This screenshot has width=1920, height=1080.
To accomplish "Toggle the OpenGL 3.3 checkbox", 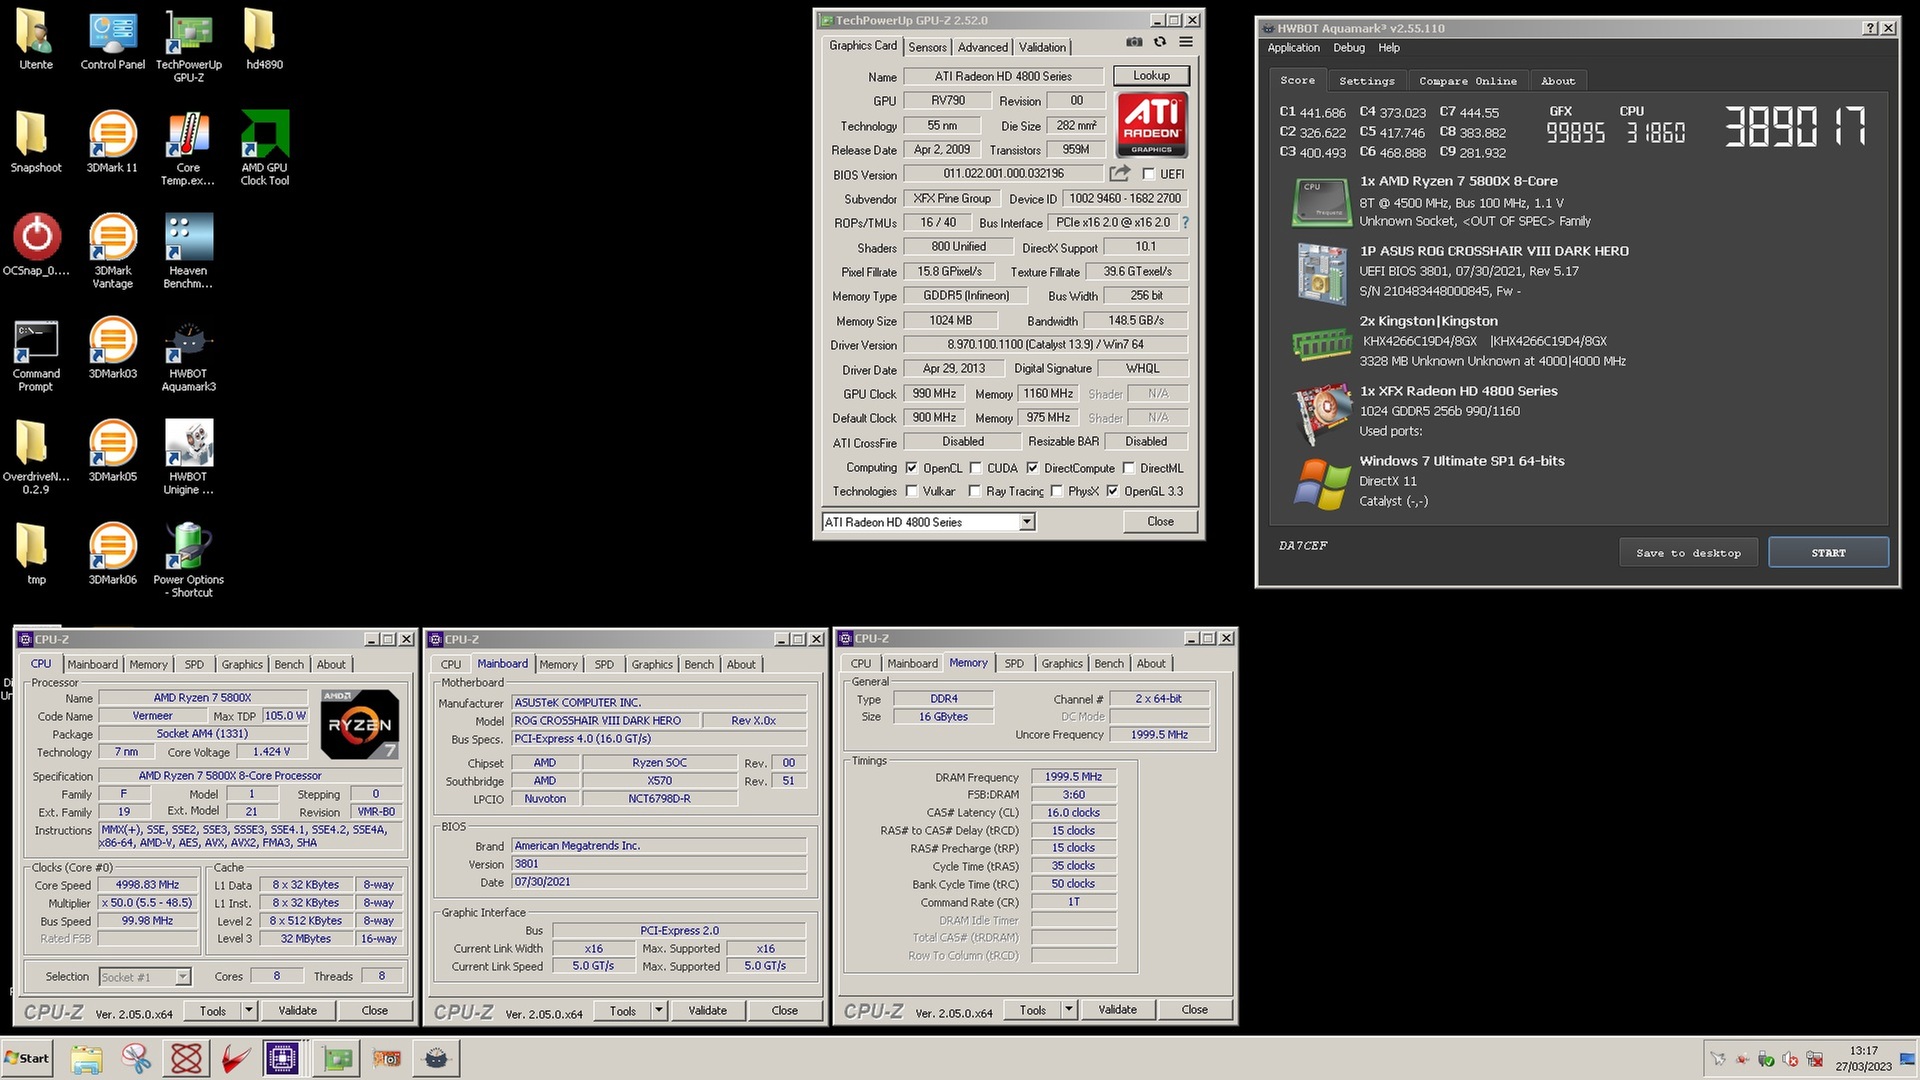I will point(1112,491).
